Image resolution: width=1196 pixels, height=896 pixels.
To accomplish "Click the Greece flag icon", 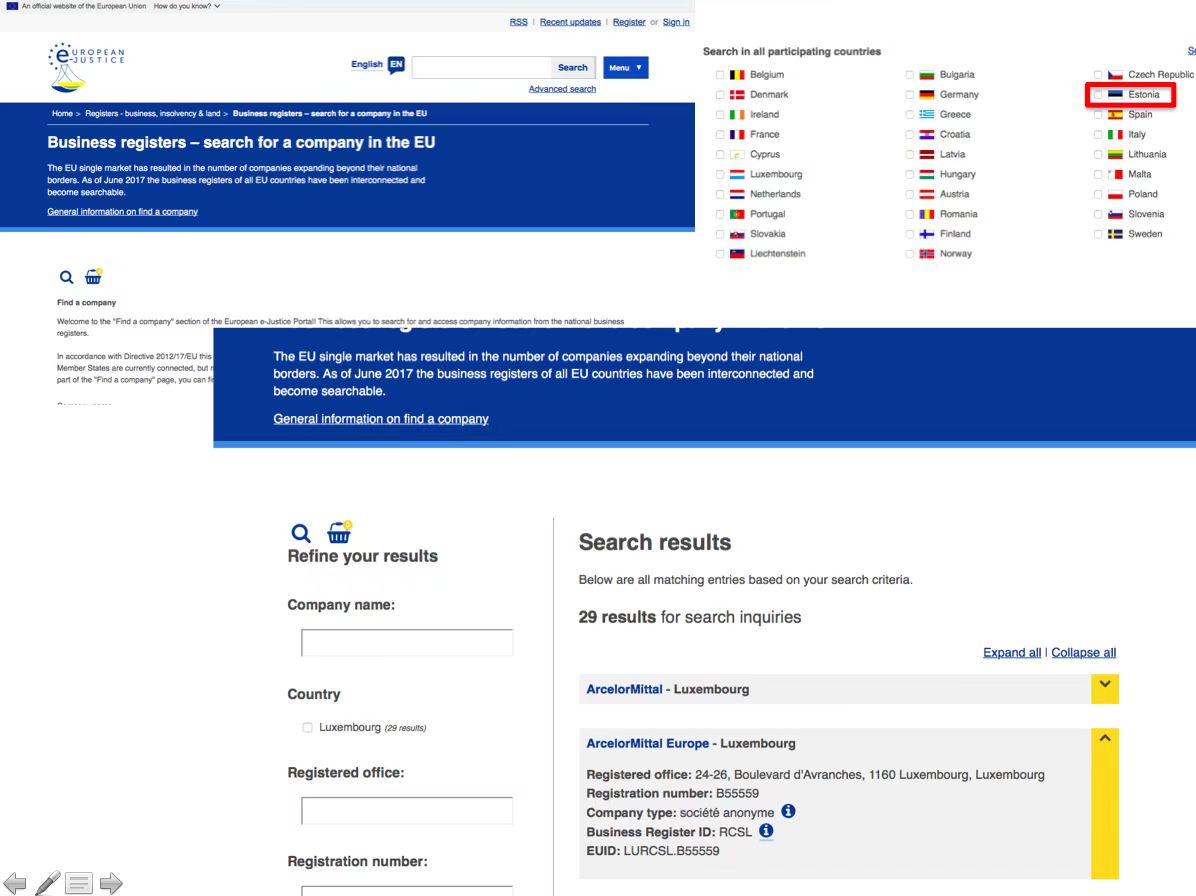I will click(927, 114).
